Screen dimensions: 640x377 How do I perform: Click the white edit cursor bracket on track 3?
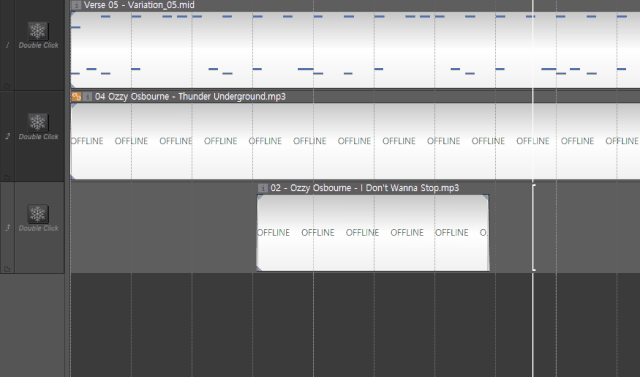coord(534,228)
